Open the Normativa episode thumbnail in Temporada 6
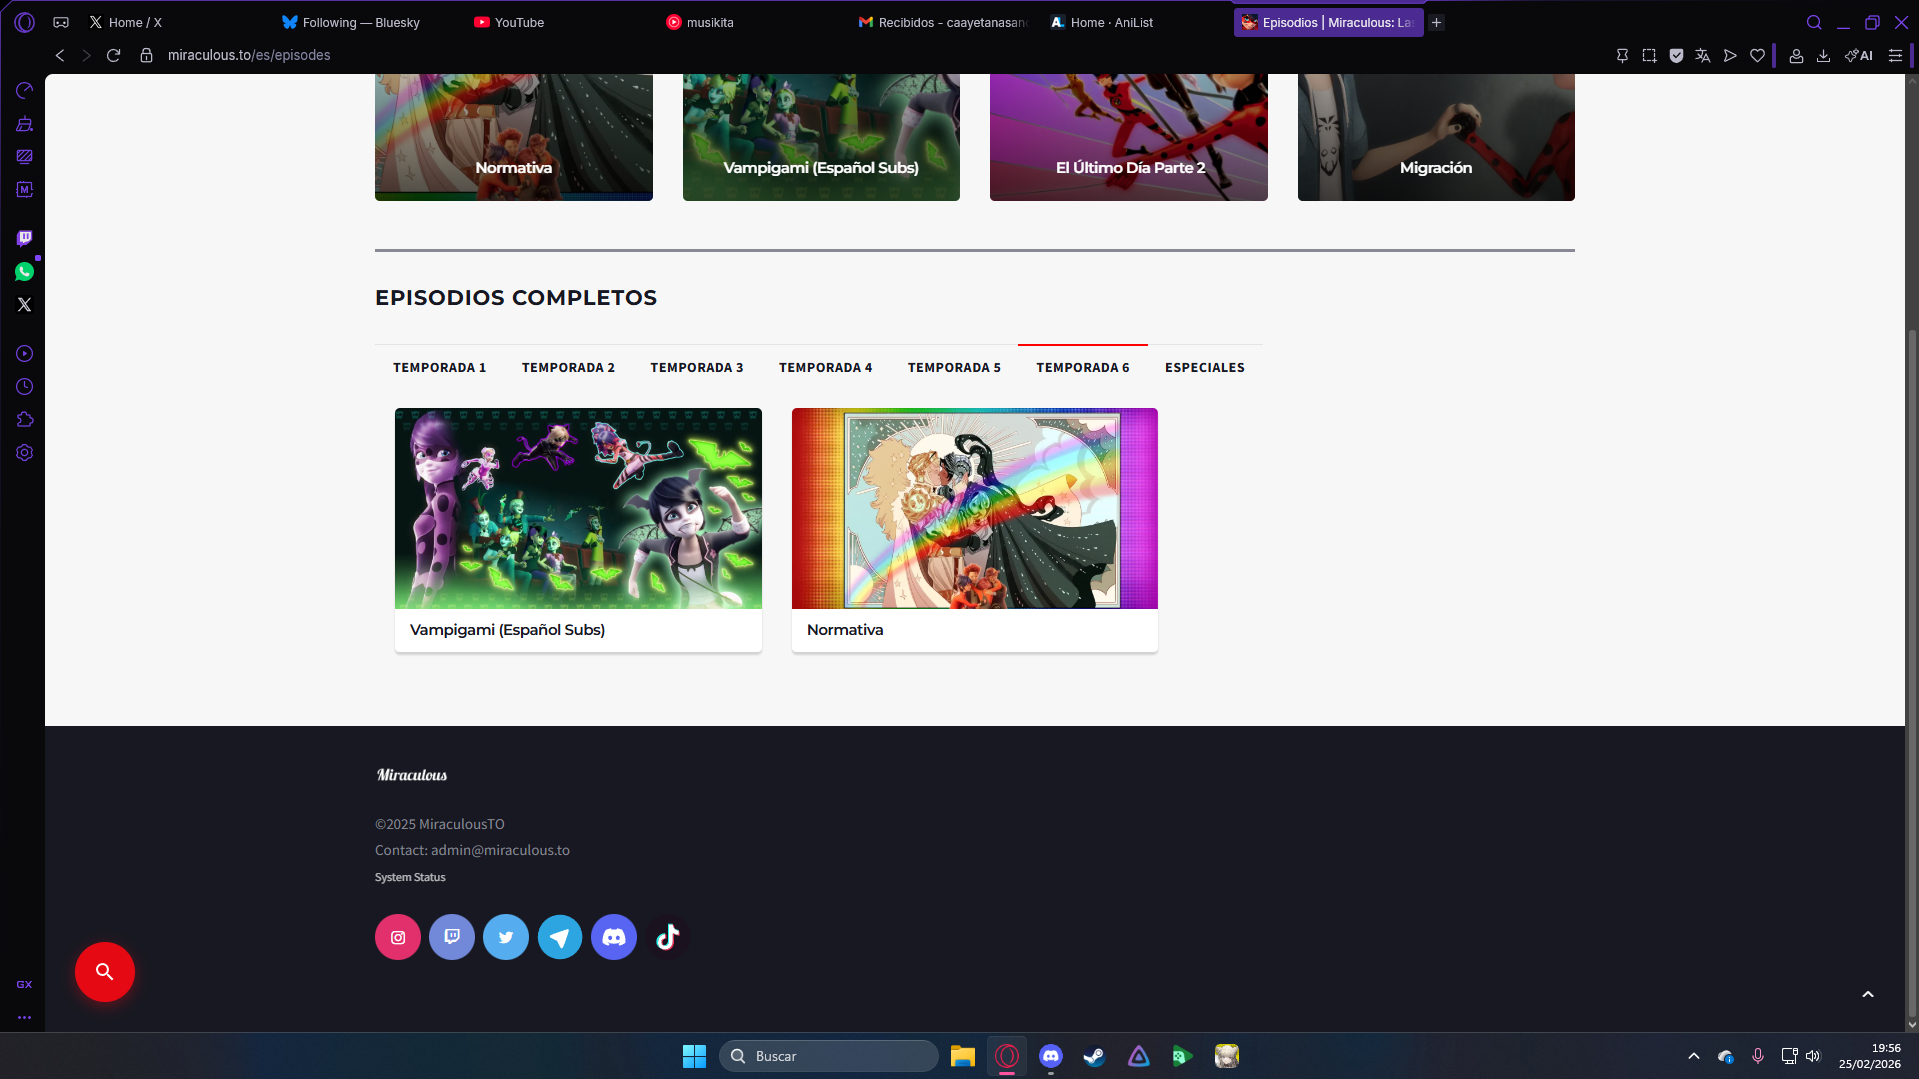This screenshot has height=1079, width=1919. click(x=974, y=509)
